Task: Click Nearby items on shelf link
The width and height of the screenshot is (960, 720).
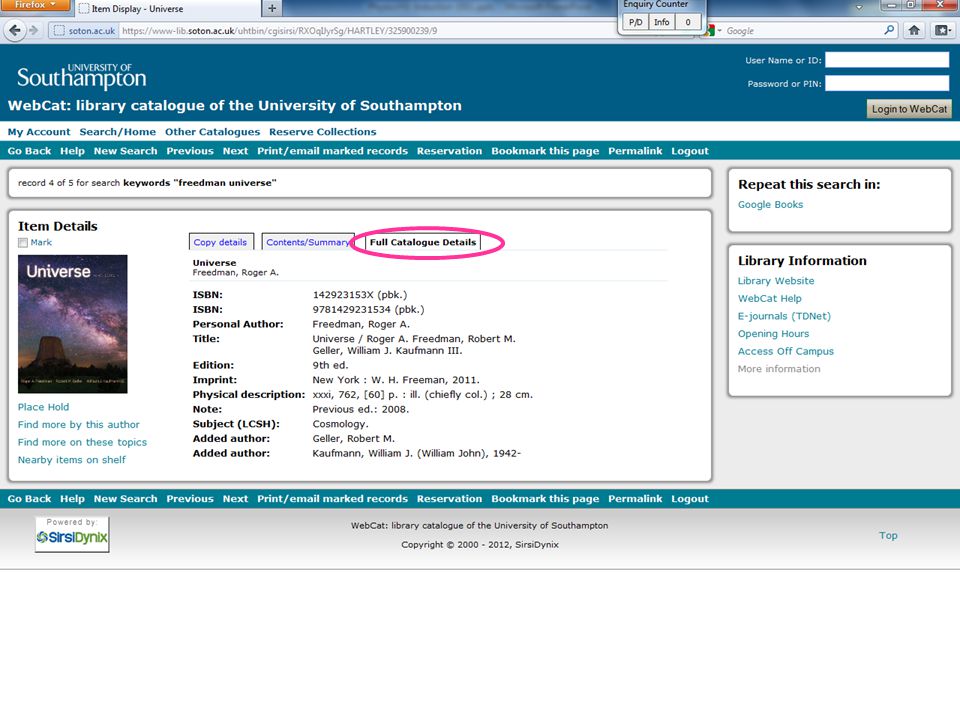Action: pos(72,460)
